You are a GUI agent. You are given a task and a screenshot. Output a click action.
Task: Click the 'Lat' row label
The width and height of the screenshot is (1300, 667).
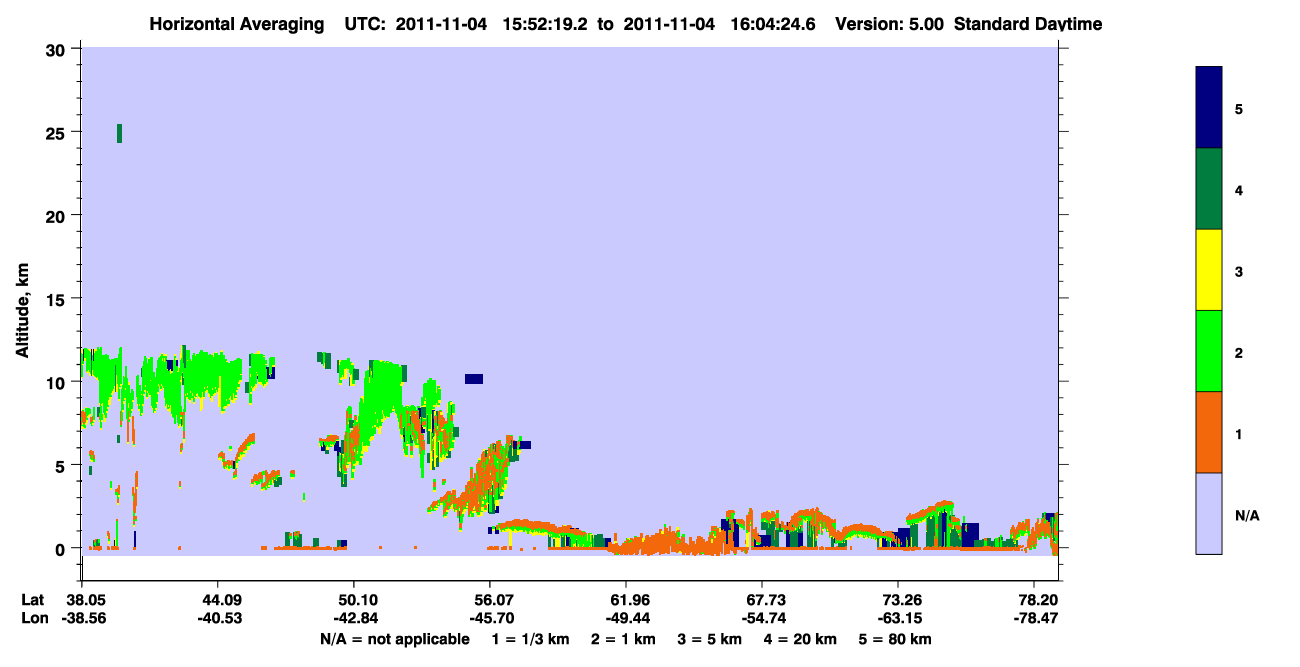coord(32,600)
